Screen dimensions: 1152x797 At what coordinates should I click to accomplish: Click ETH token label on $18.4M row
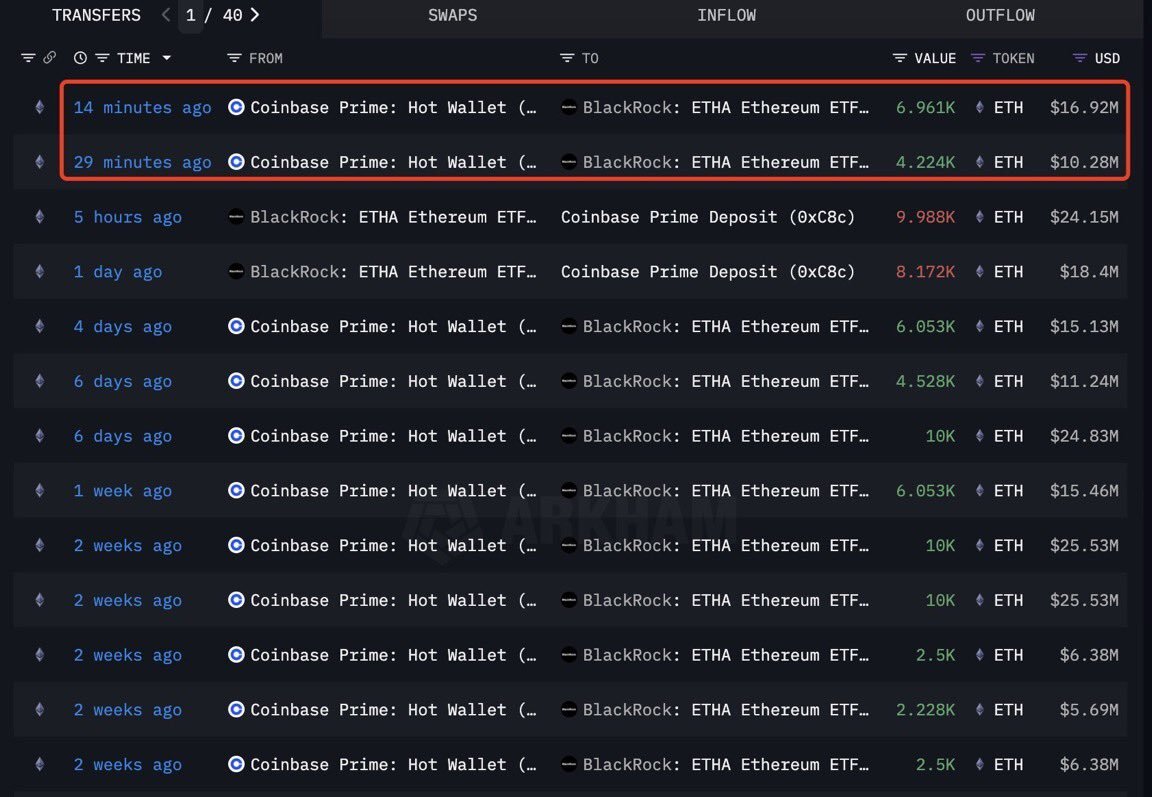tap(1008, 272)
